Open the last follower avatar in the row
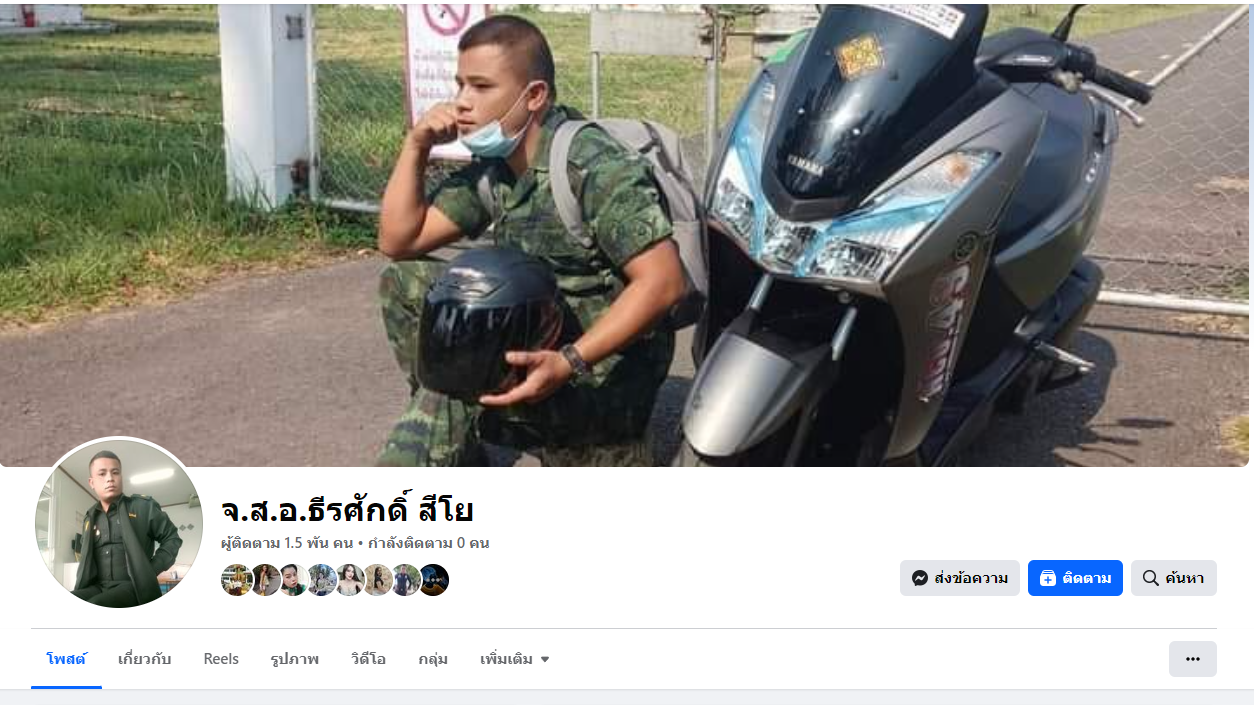The width and height of the screenshot is (1254, 705). pyautogui.click(x=433, y=580)
